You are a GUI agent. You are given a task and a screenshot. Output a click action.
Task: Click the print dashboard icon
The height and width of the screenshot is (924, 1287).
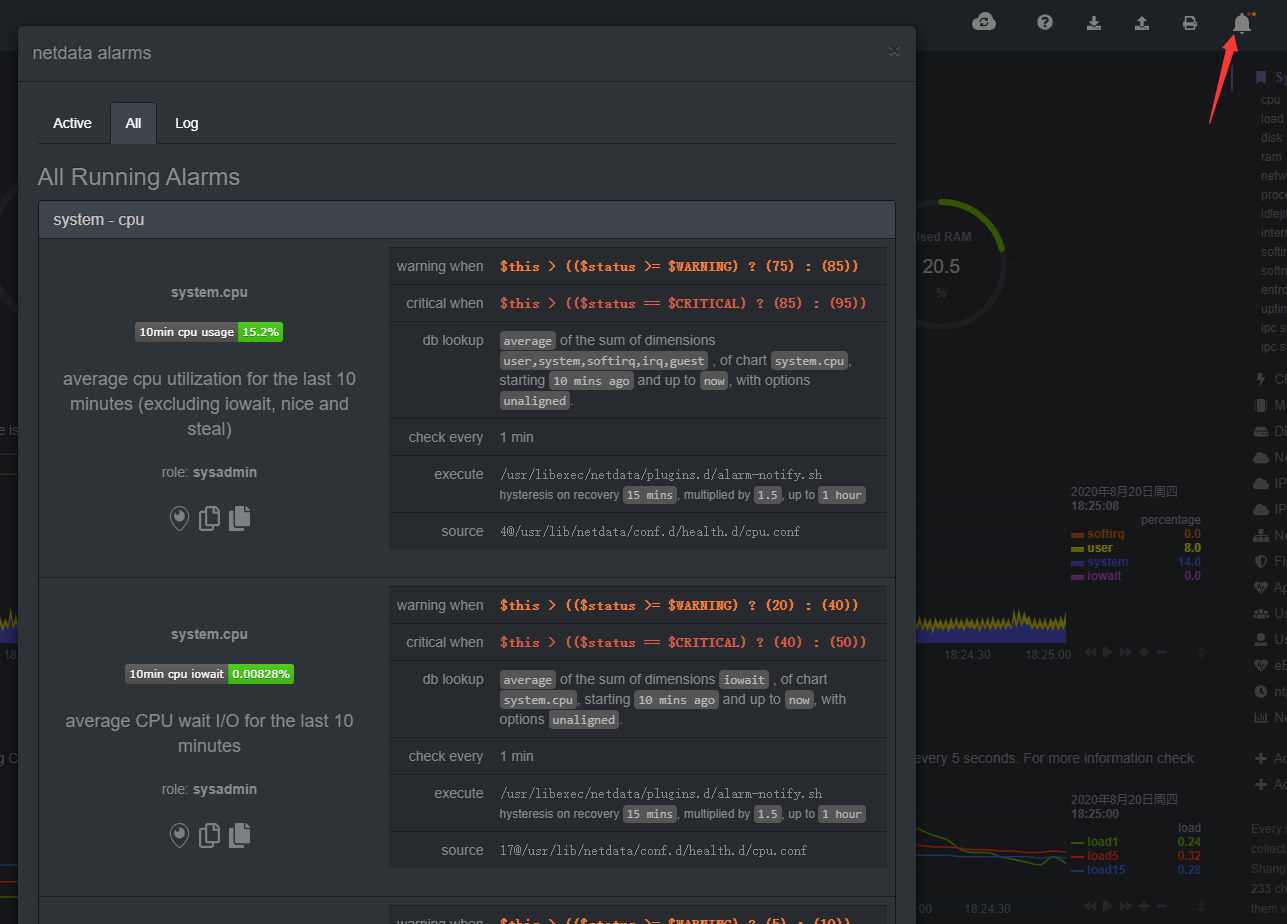click(1189, 23)
